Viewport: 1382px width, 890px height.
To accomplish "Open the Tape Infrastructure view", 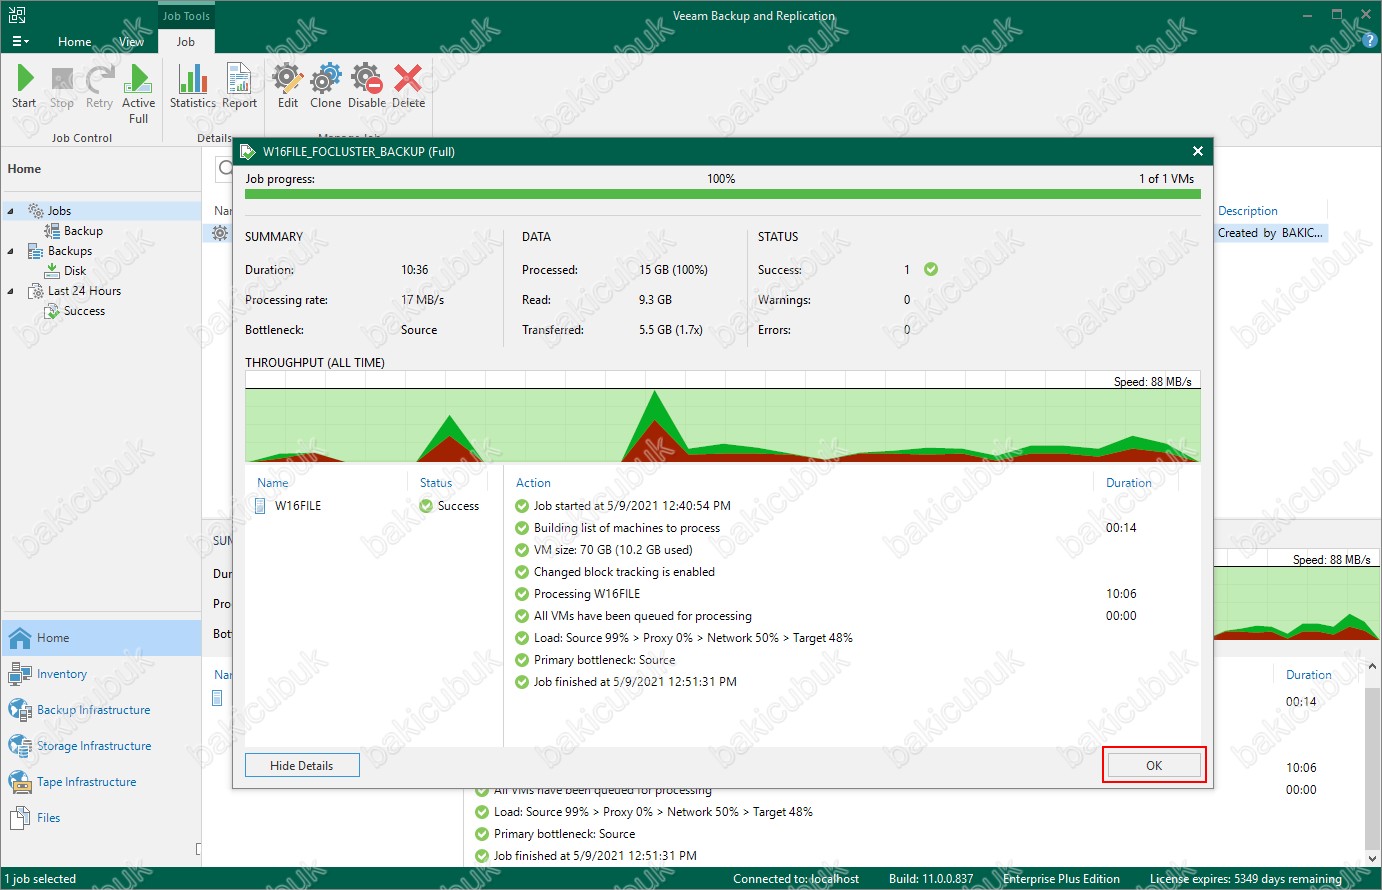I will pos(102,782).
